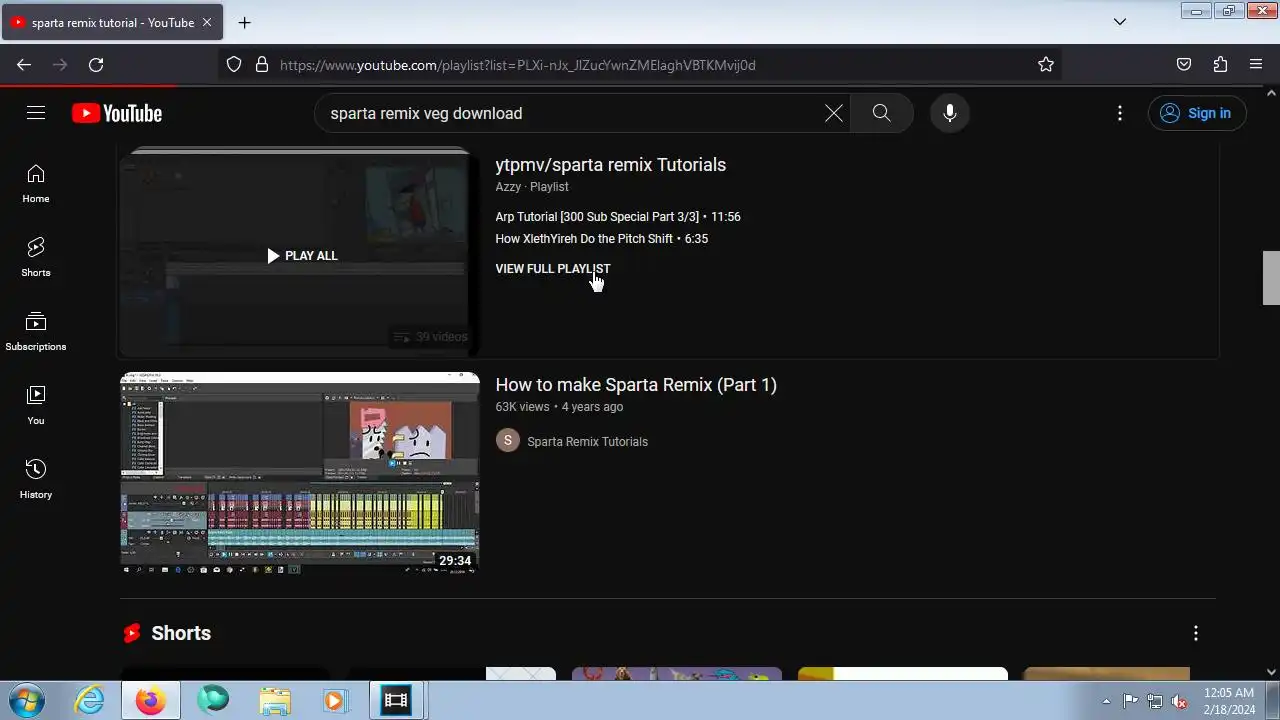Open the ytpmv/sparta remix Tutorials playlist title

[x=610, y=165]
